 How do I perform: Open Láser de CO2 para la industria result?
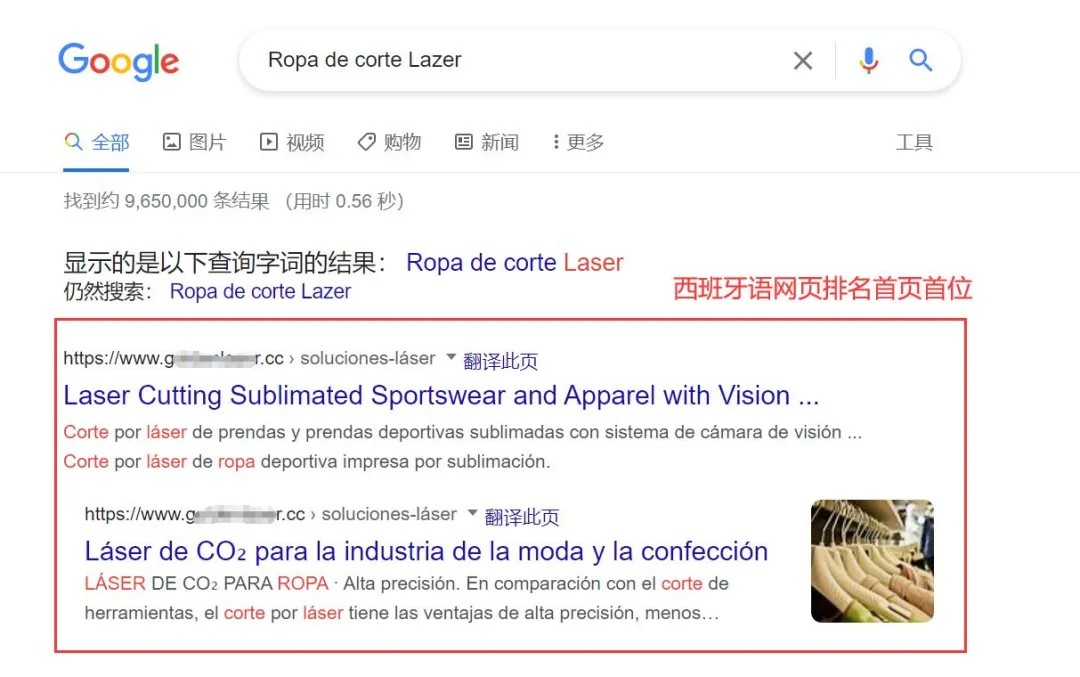[426, 551]
